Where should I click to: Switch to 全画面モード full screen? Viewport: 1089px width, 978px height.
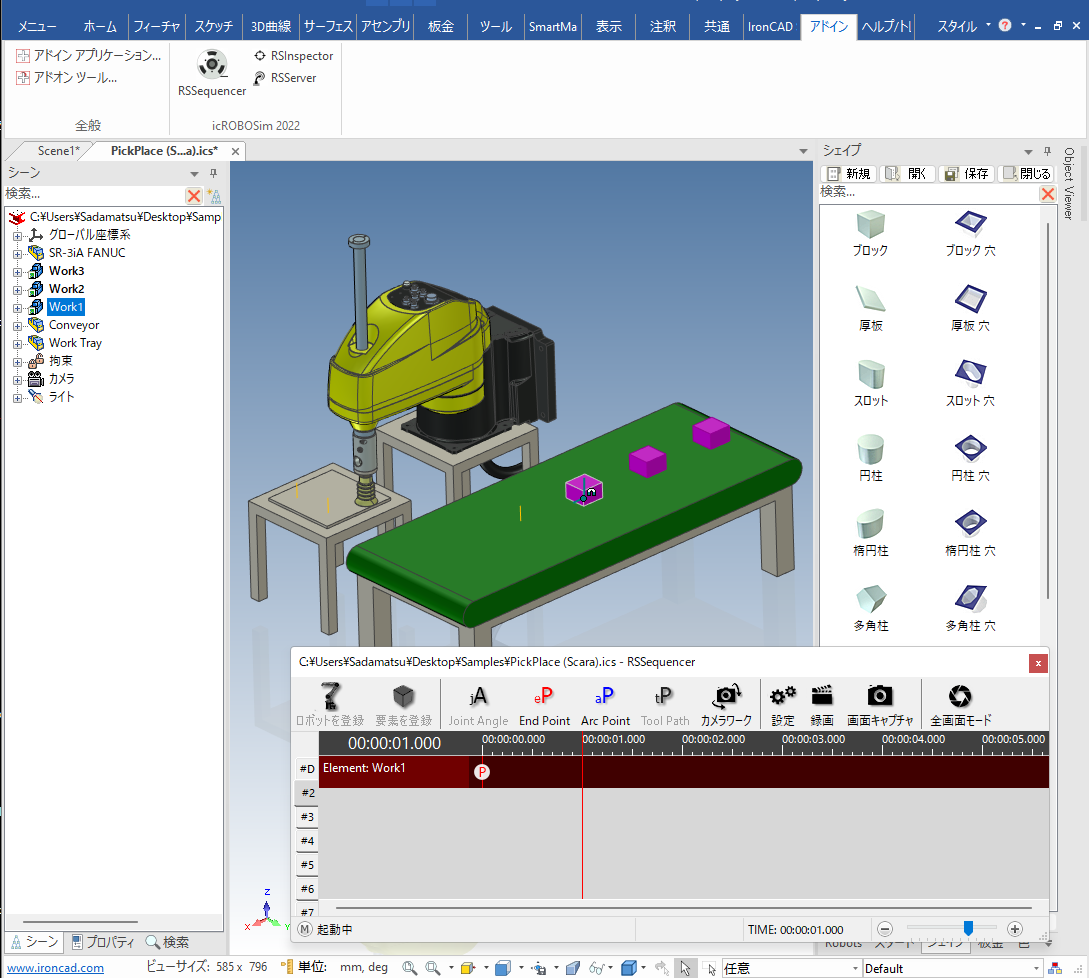(960, 704)
